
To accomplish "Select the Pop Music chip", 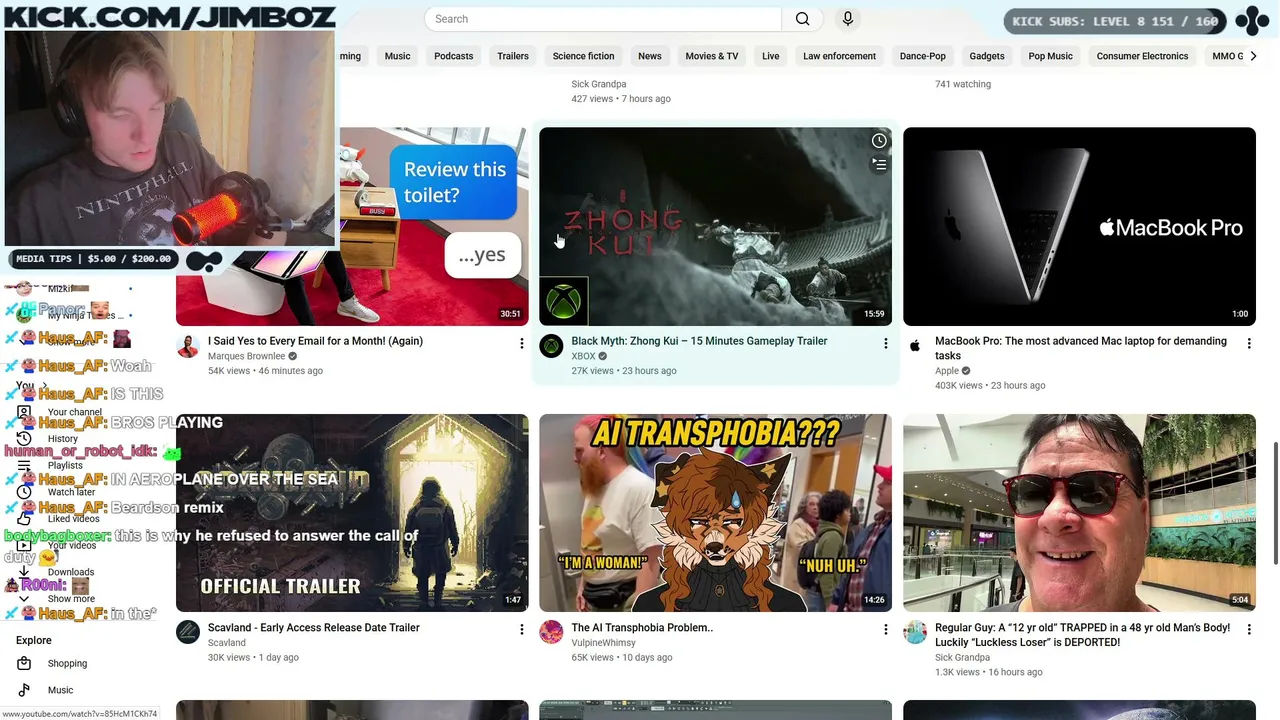I will point(1050,56).
